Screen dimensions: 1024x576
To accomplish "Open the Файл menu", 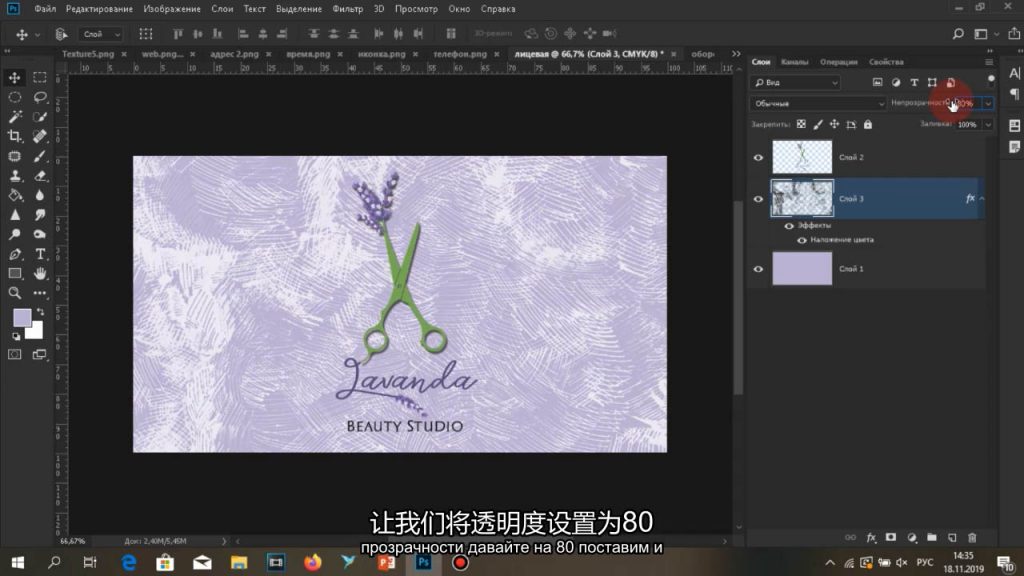I will coord(45,9).
